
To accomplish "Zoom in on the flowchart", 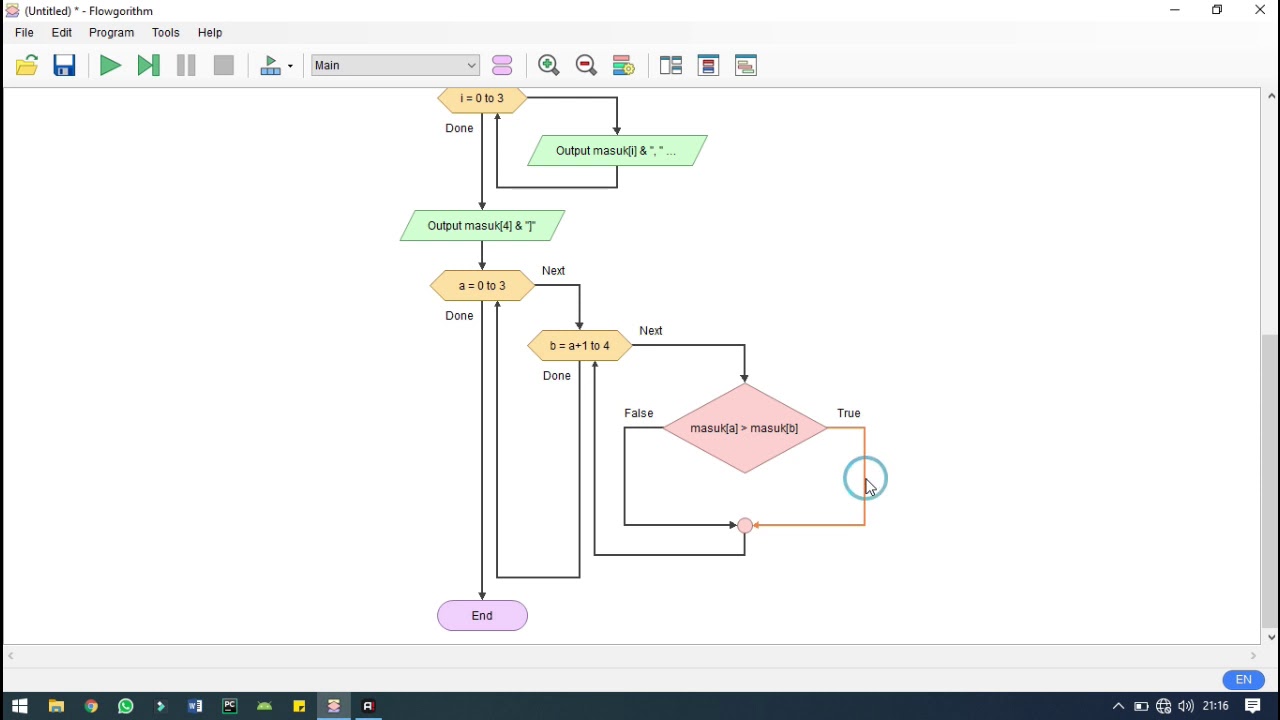I will [549, 66].
